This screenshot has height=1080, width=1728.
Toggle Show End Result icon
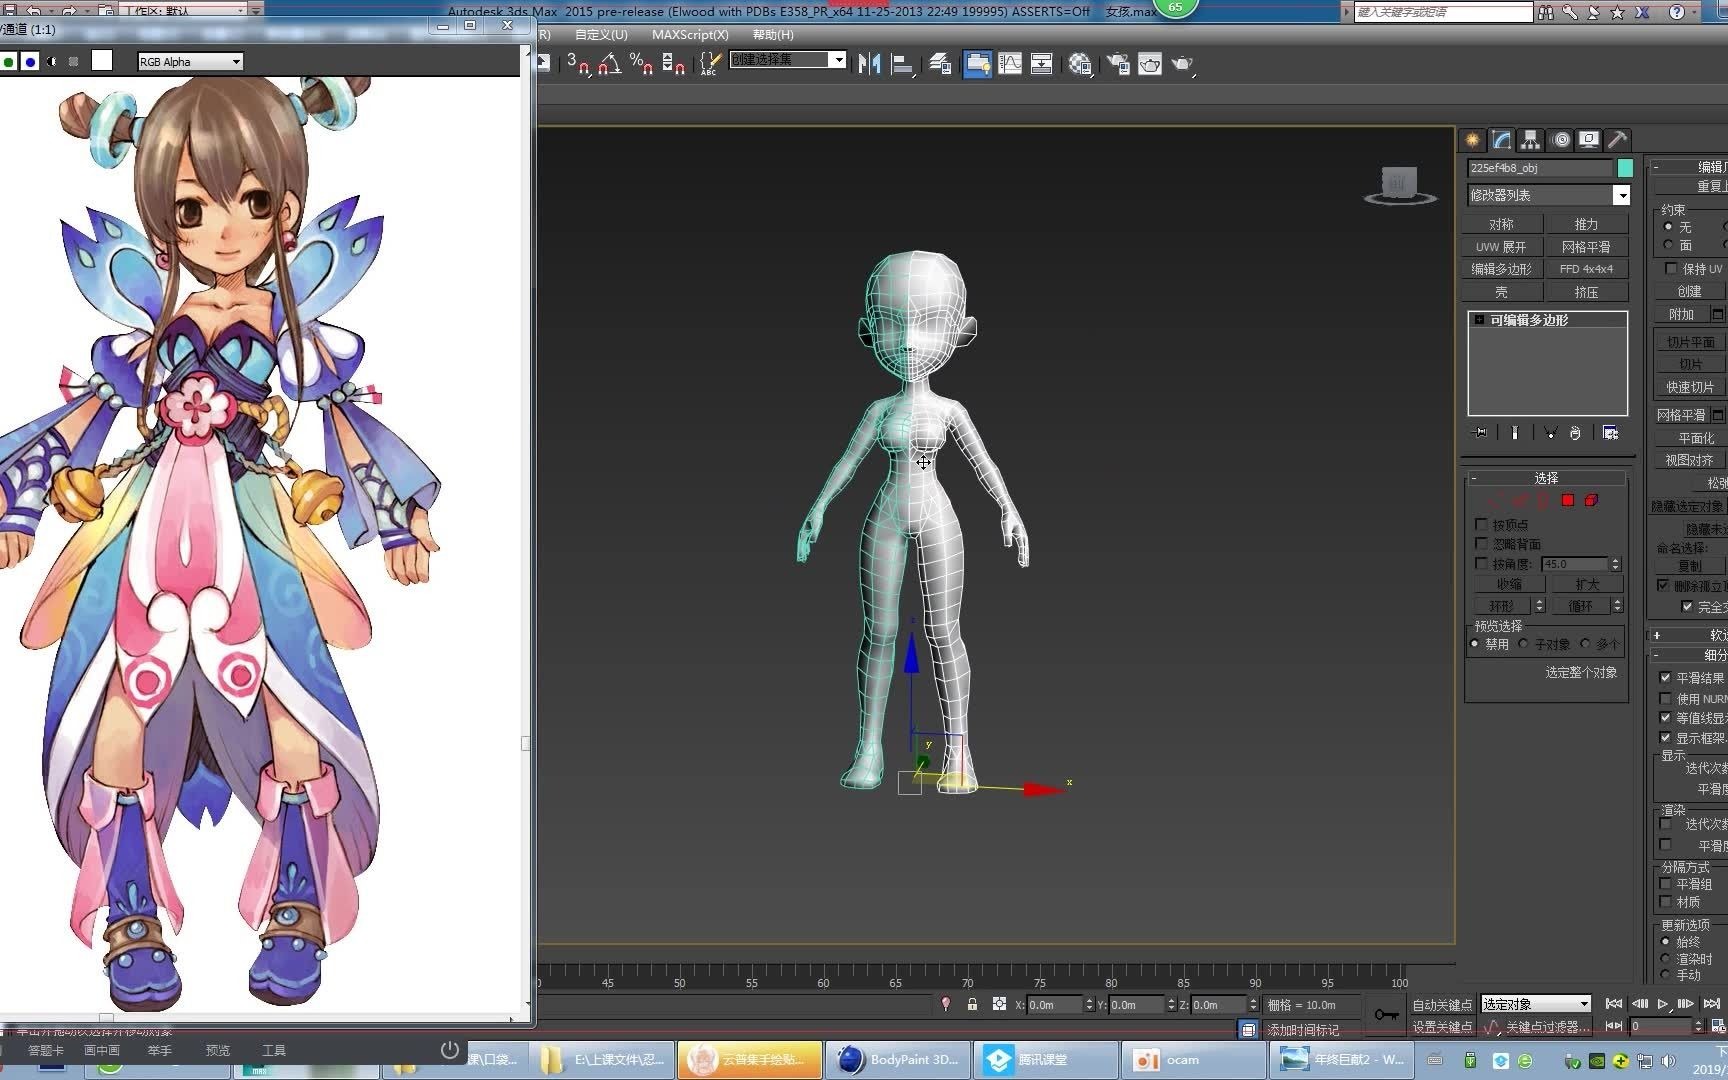pyautogui.click(x=1515, y=433)
